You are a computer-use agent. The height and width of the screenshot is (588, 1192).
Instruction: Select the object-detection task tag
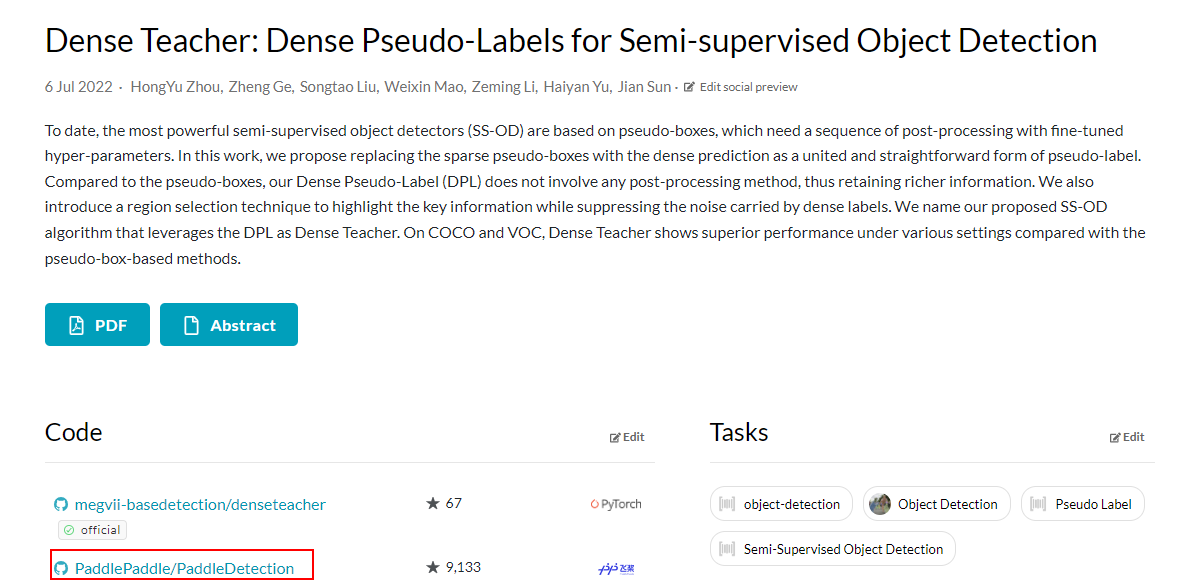point(781,504)
